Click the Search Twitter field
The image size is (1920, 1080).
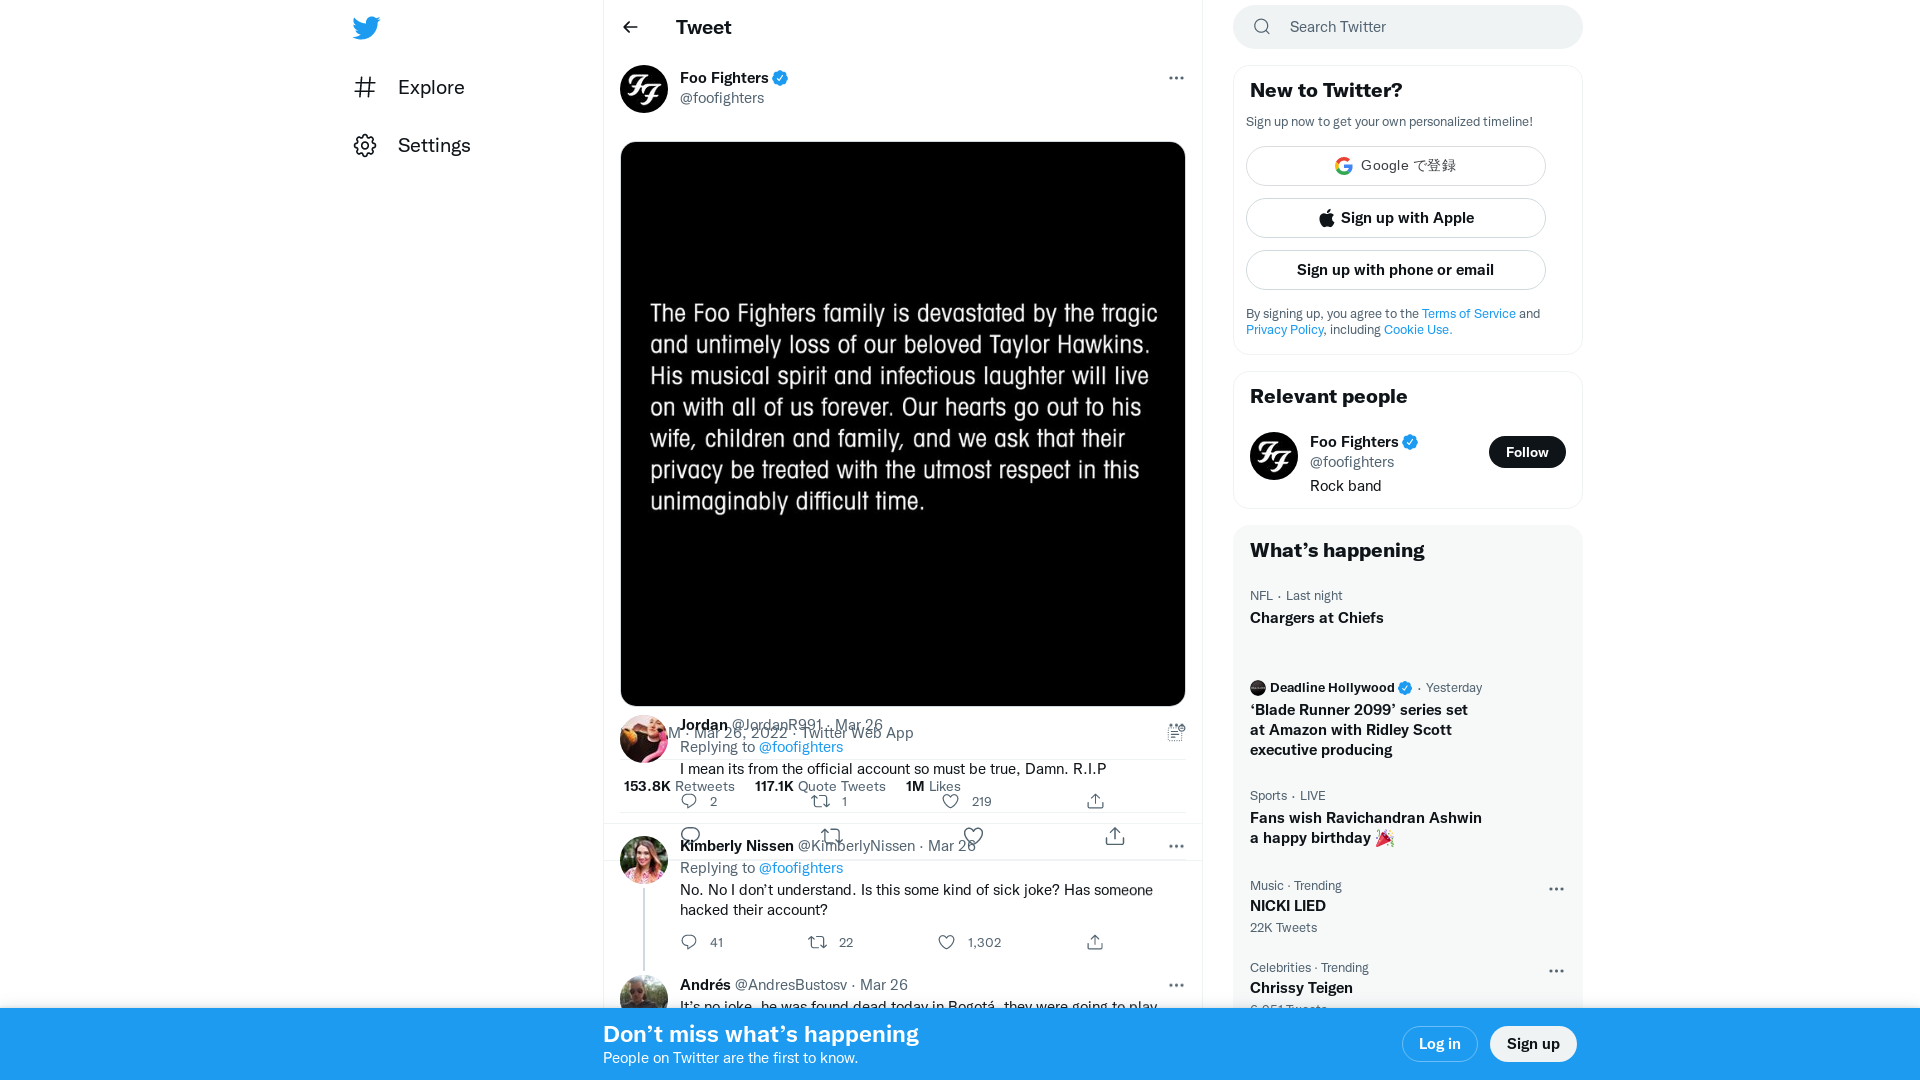click(1408, 27)
